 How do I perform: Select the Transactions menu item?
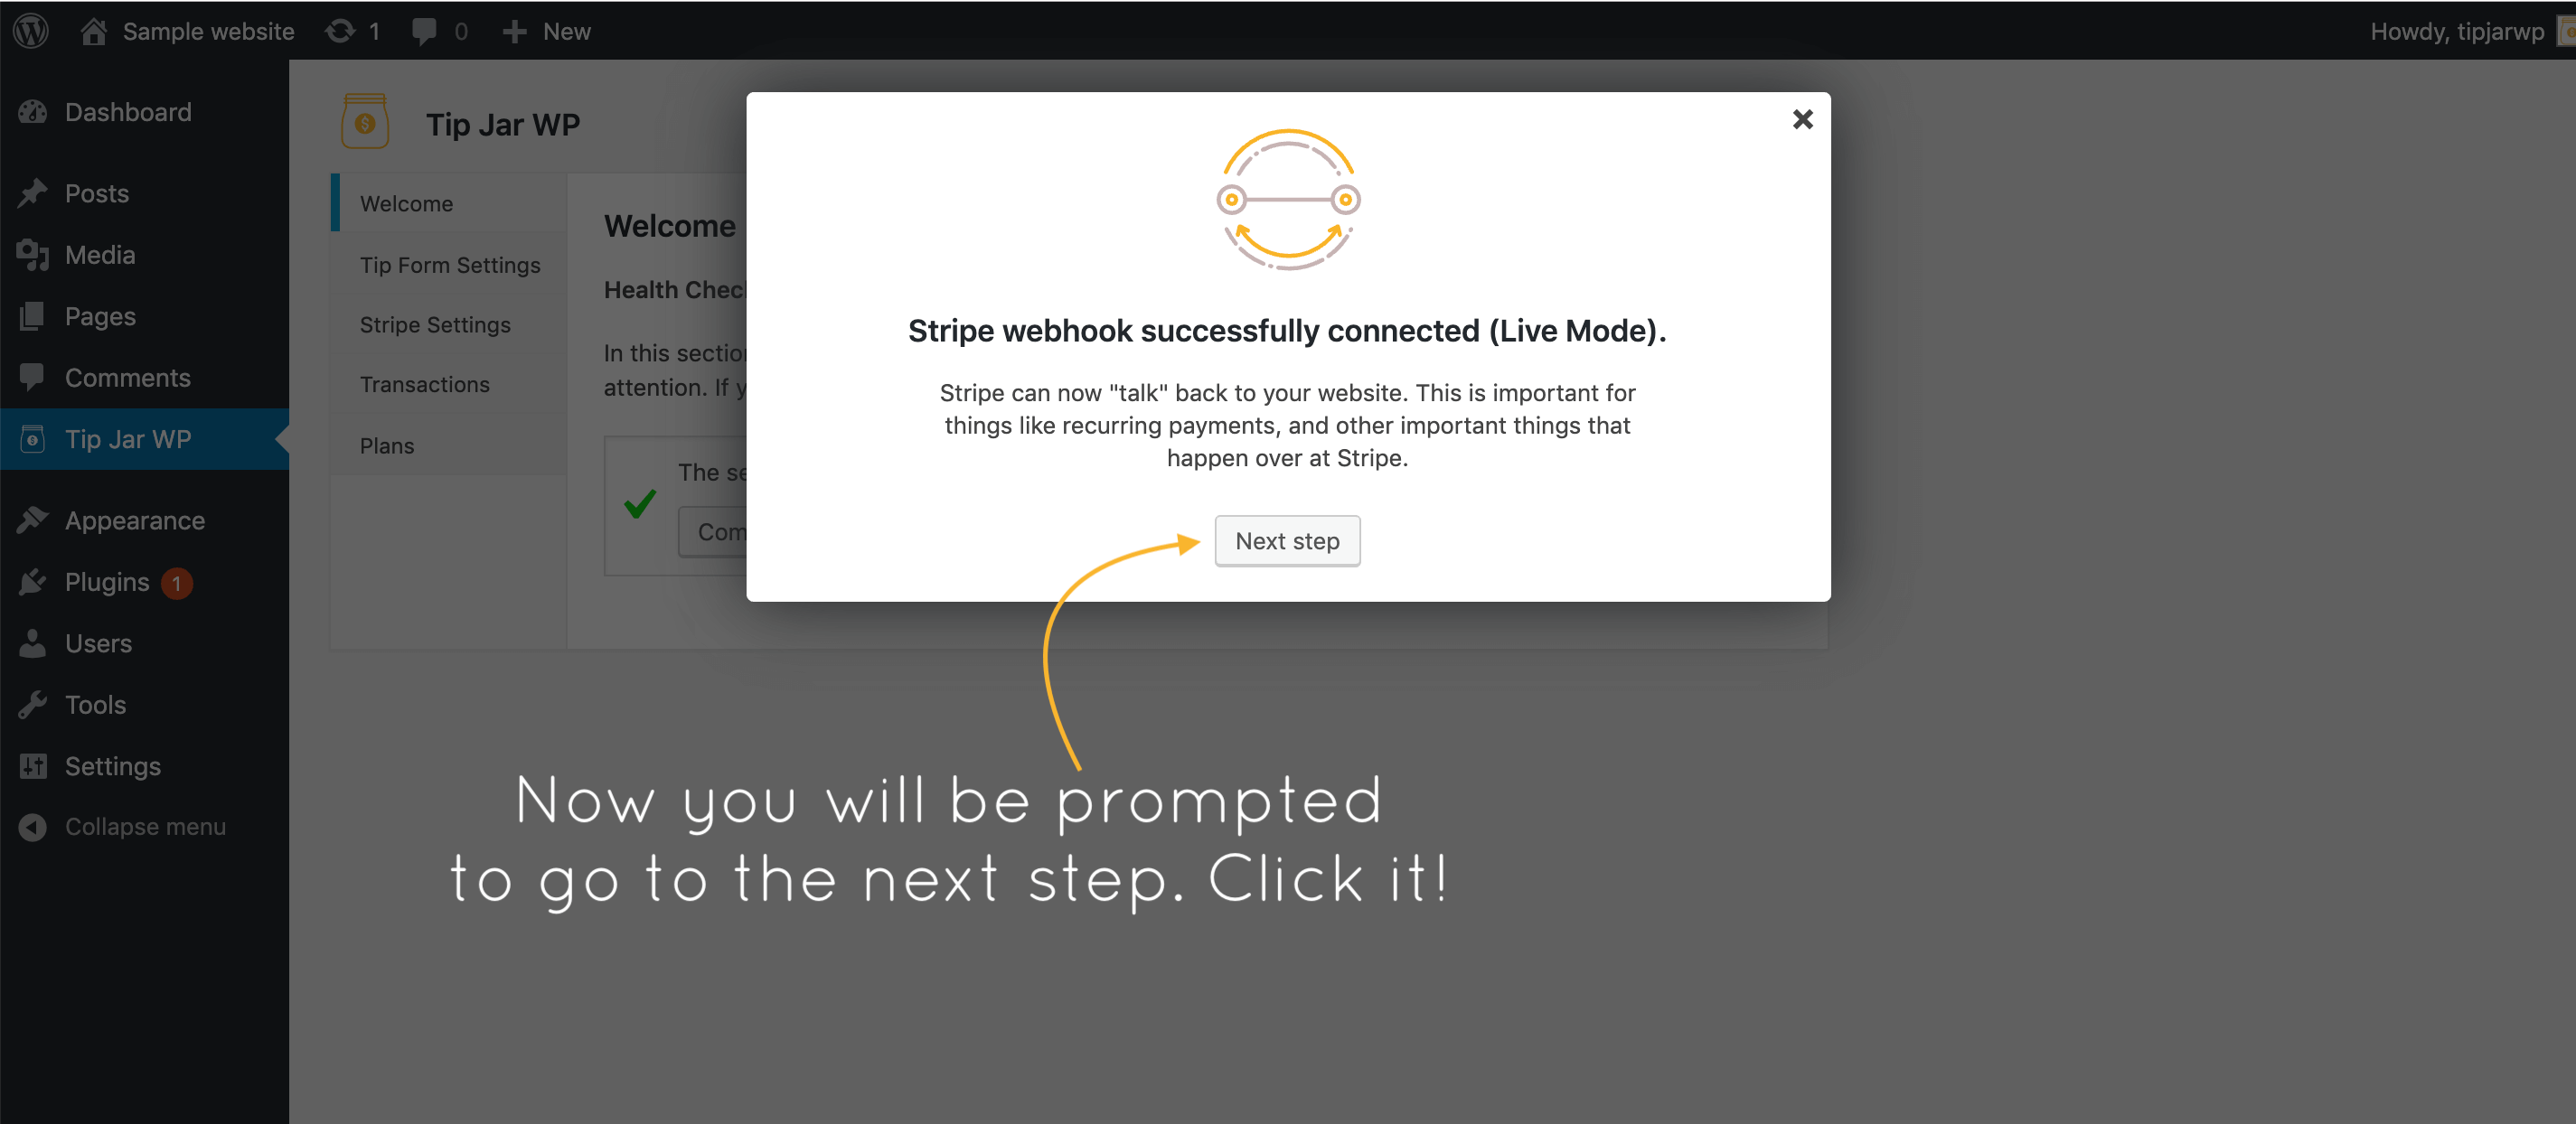click(426, 383)
